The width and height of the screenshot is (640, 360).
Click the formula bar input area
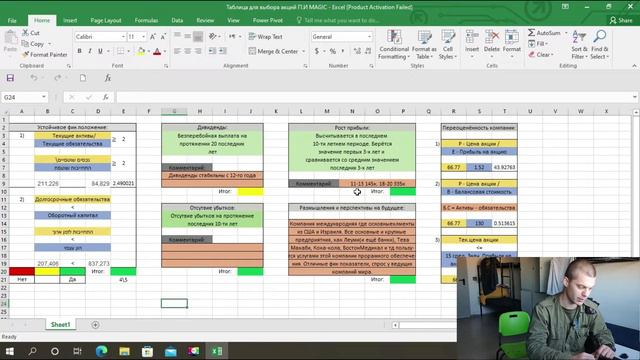[373, 97]
